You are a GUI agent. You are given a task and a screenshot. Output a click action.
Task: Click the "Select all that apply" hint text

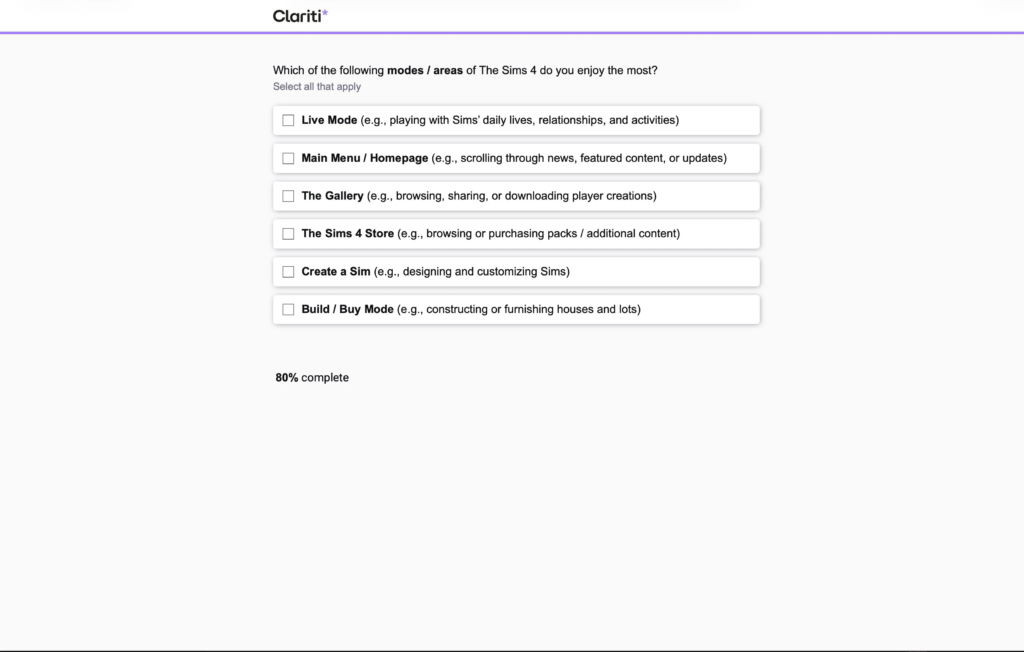coord(317,87)
